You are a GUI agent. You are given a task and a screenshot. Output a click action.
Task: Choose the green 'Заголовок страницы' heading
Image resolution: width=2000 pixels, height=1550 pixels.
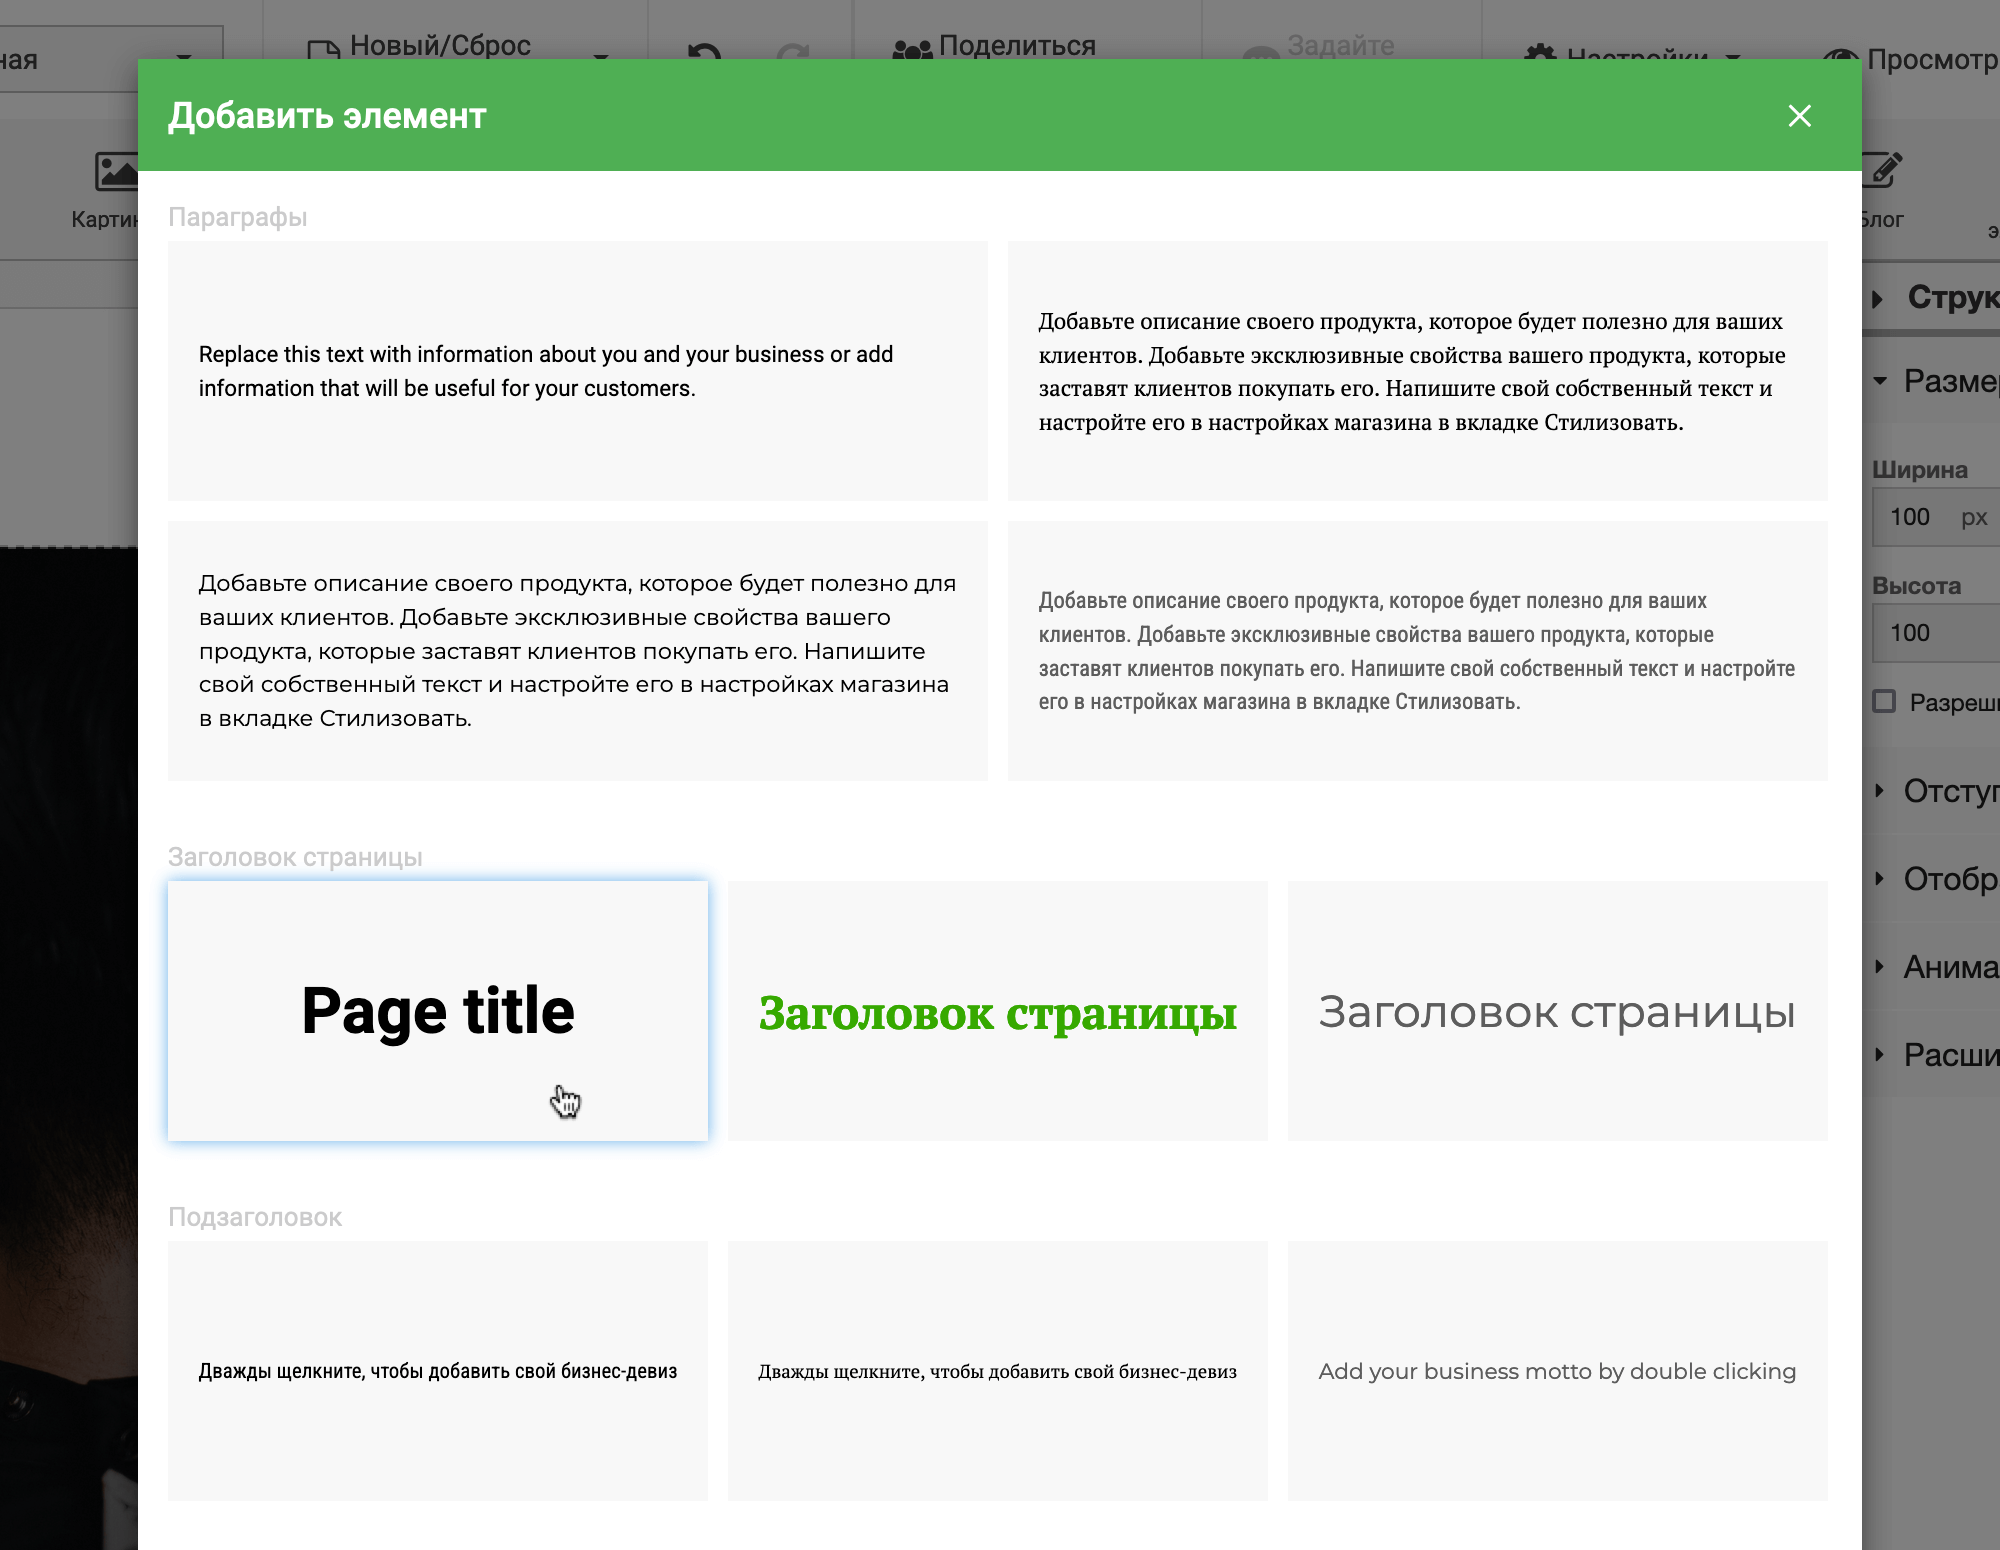[998, 1011]
